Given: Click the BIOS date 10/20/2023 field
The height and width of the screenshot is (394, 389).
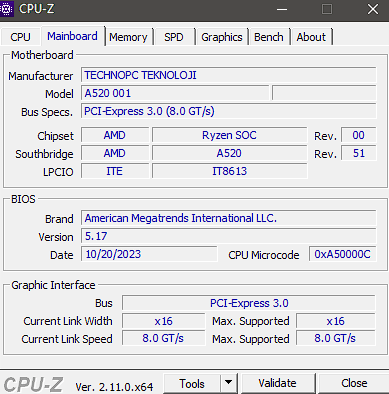Looking at the screenshot, I should click(x=149, y=254).
